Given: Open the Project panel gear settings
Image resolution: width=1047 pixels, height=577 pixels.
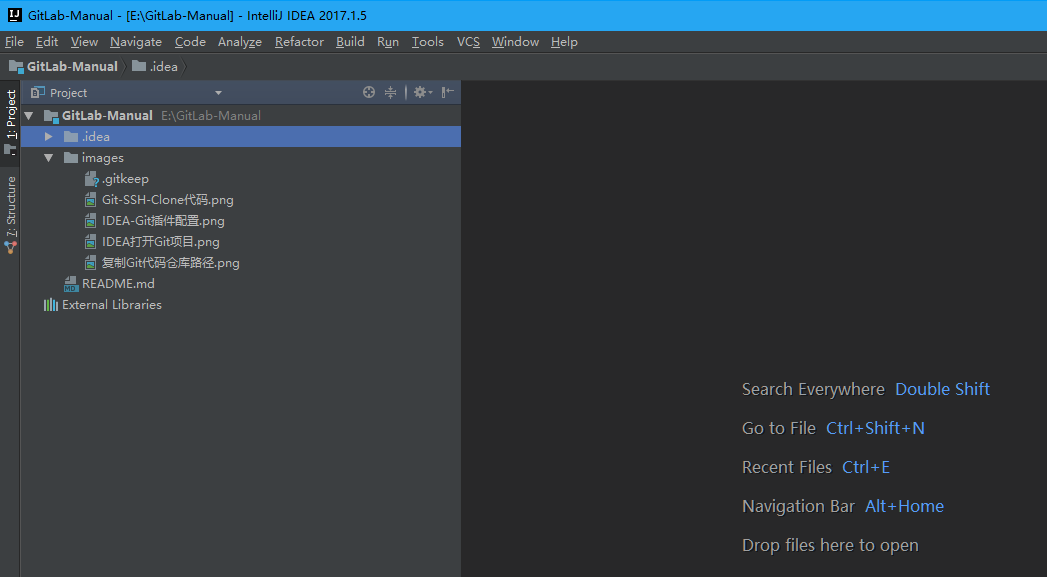Looking at the screenshot, I should pos(421,92).
